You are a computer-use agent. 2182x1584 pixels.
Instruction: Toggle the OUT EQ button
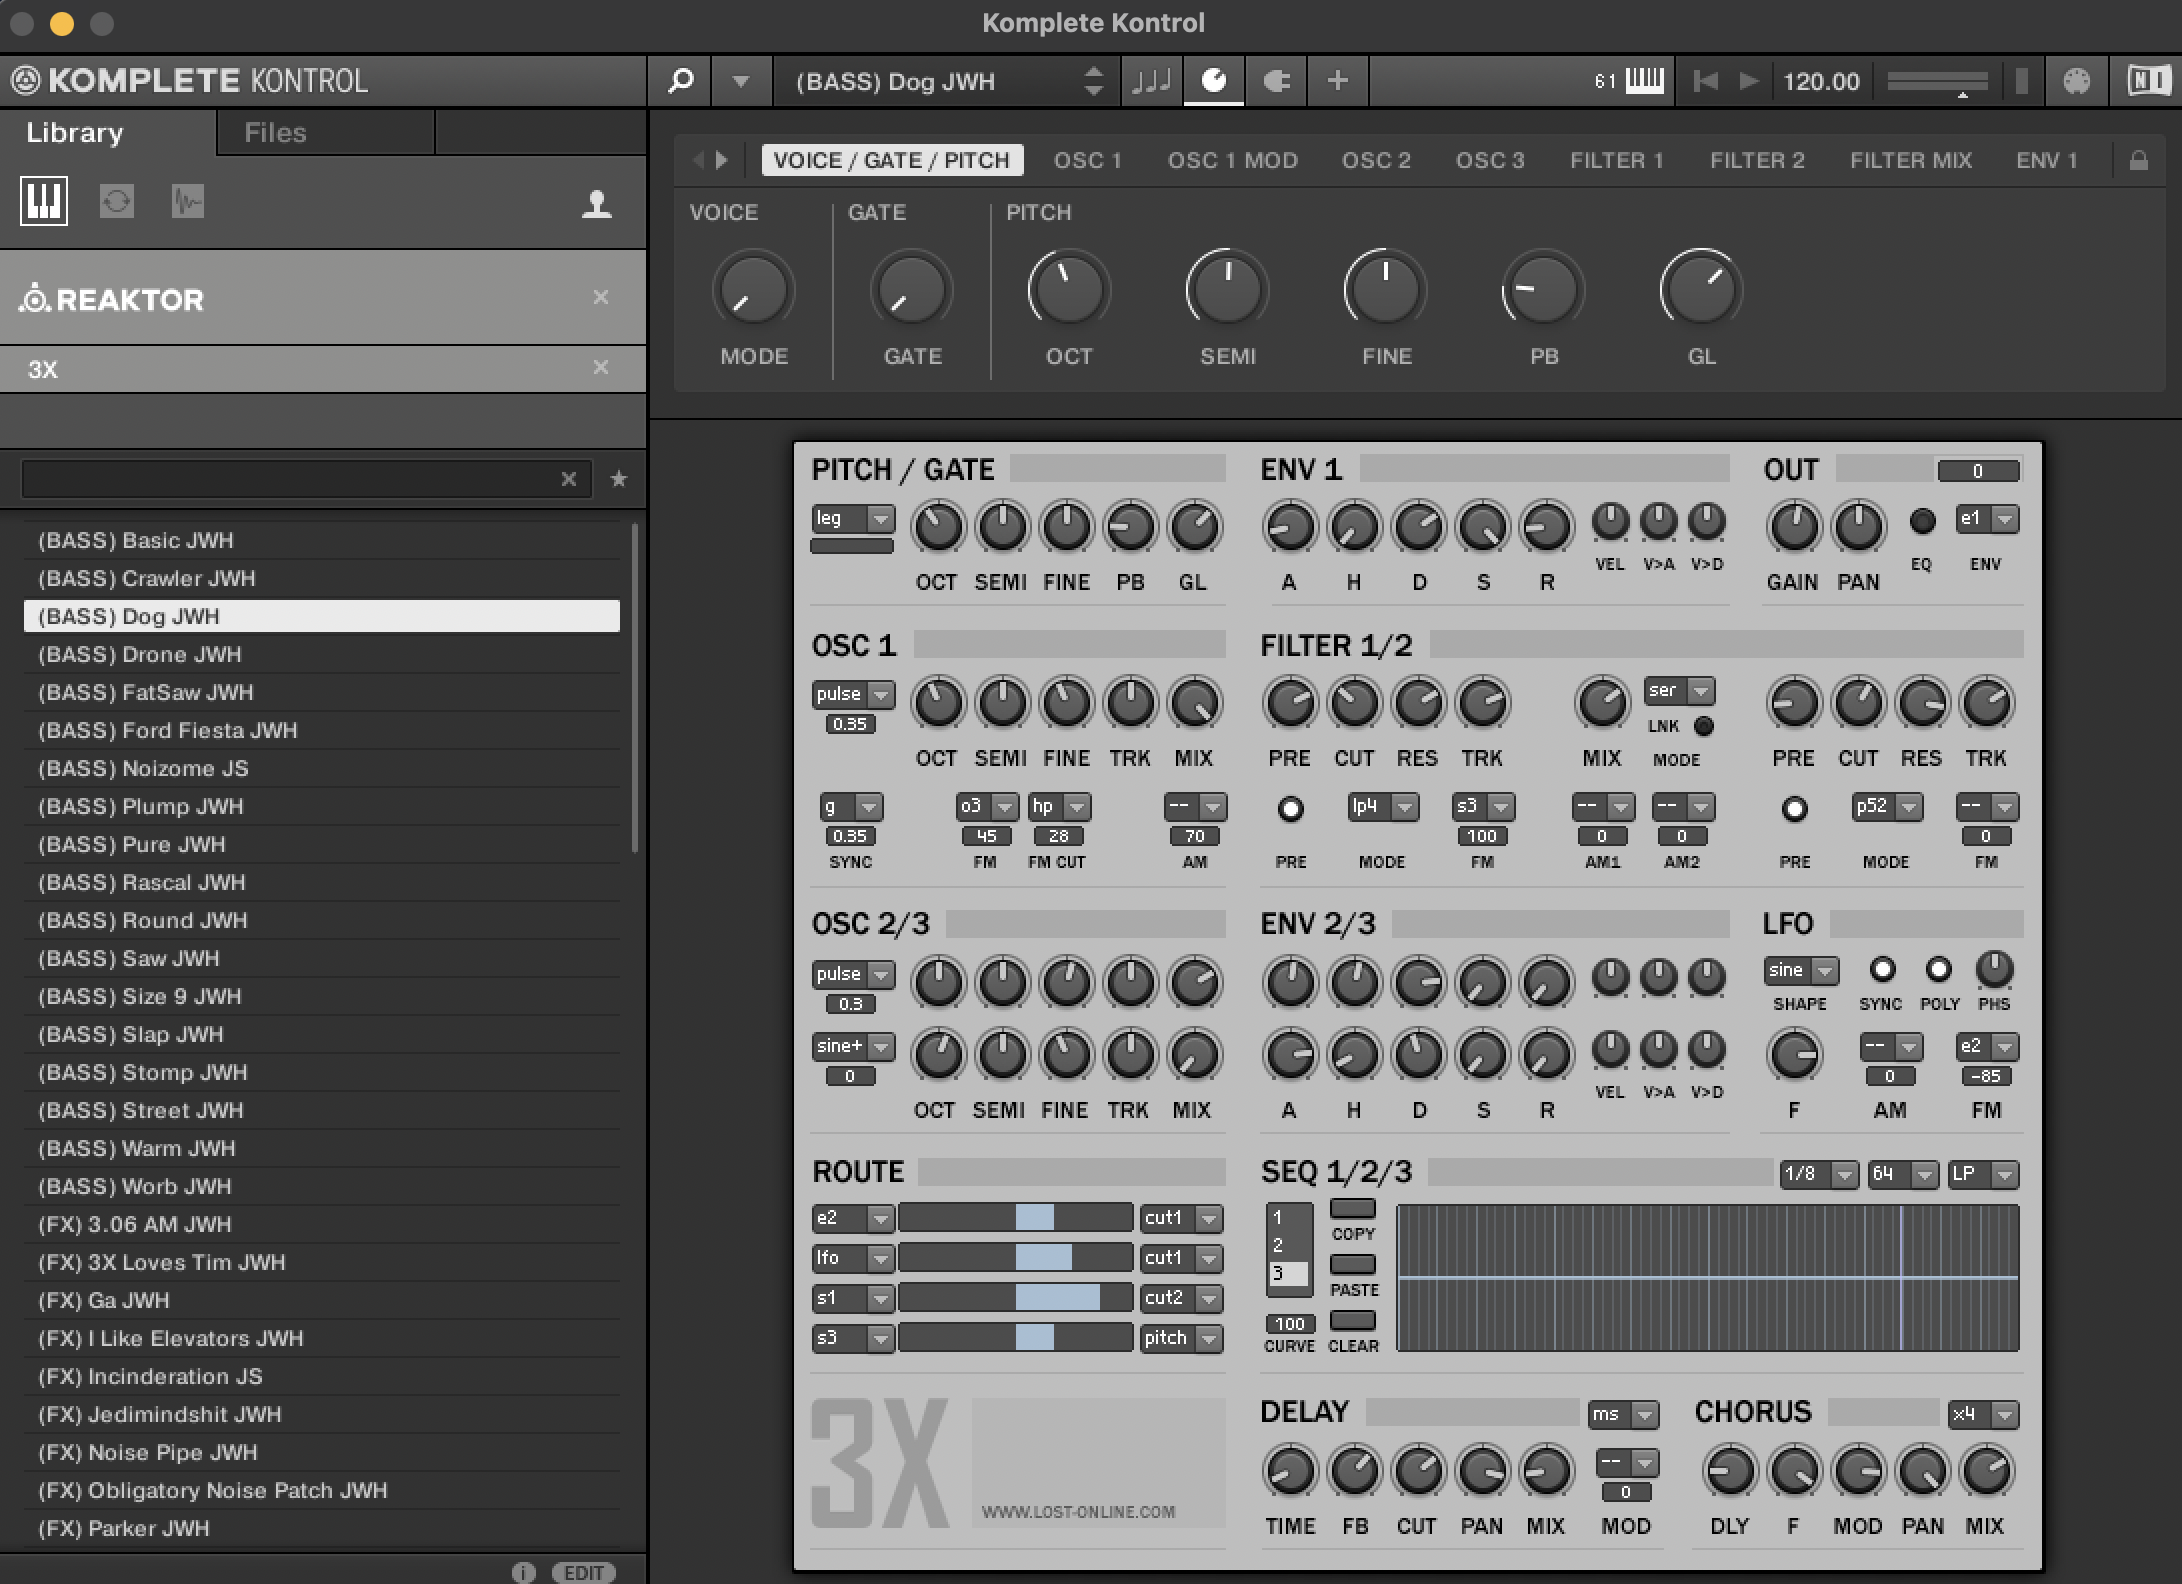click(x=1921, y=521)
